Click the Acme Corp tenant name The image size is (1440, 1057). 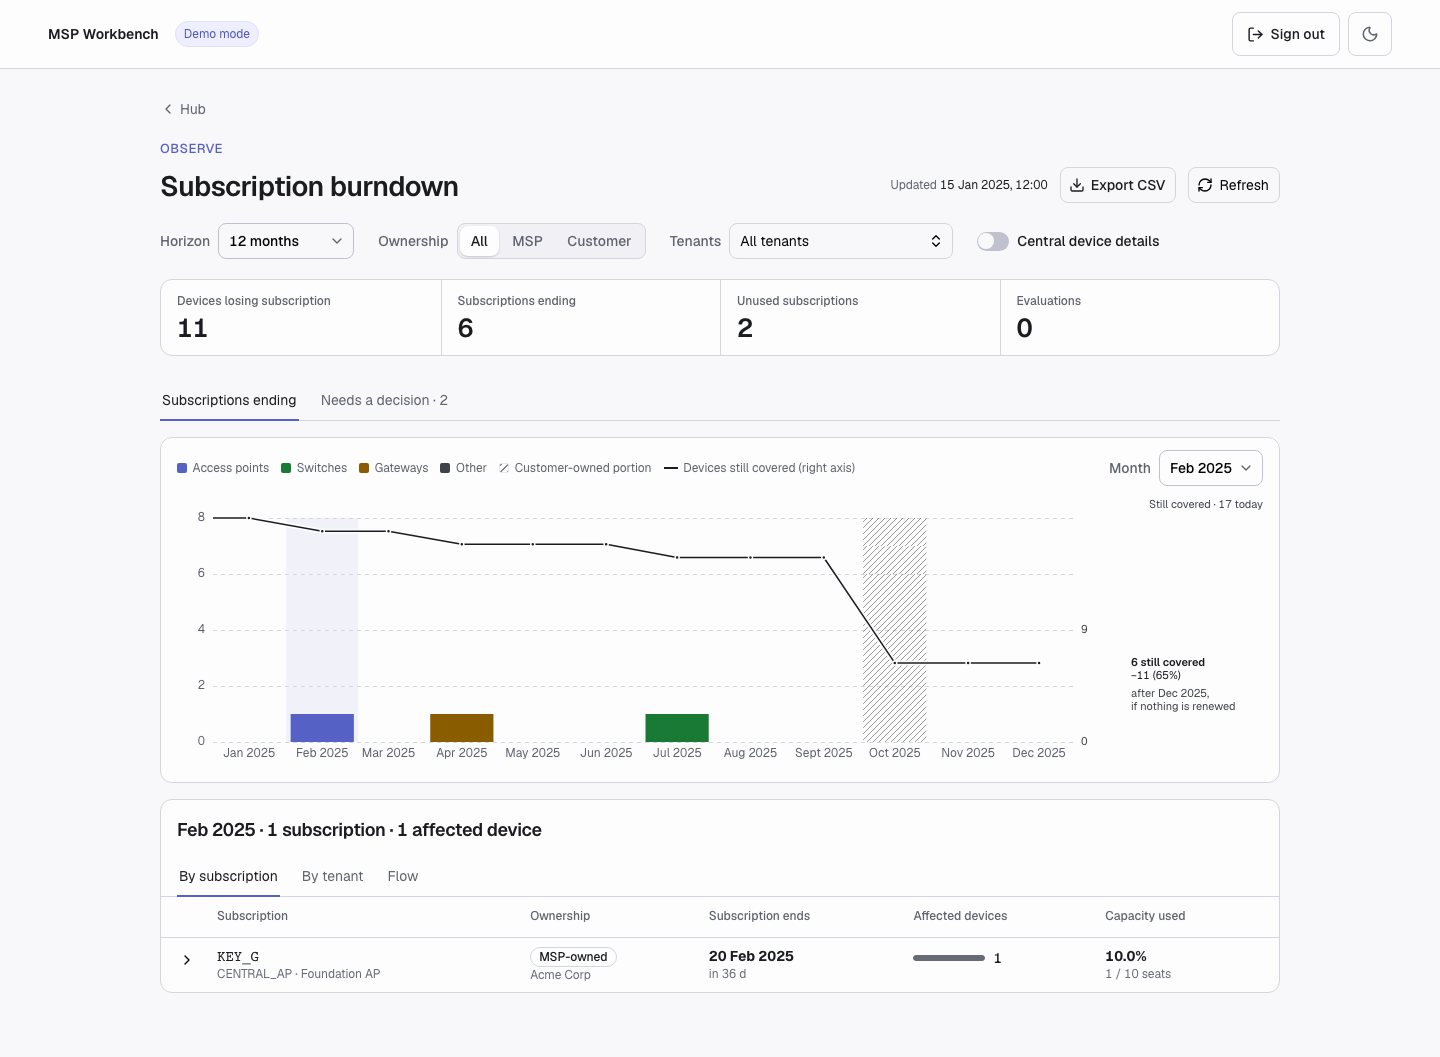(x=561, y=975)
